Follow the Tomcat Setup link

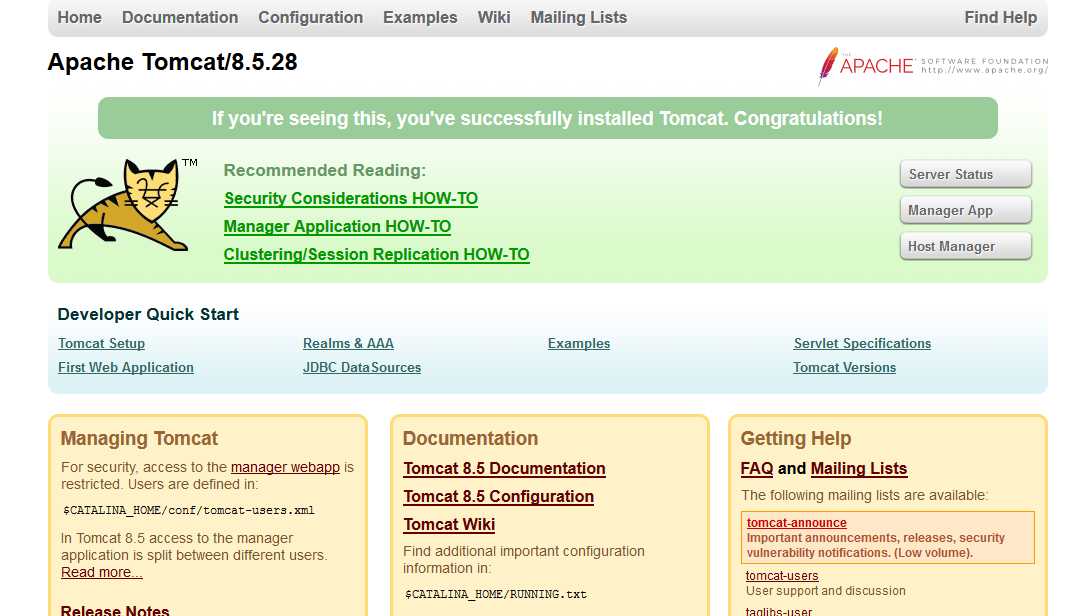pos(102,344)
